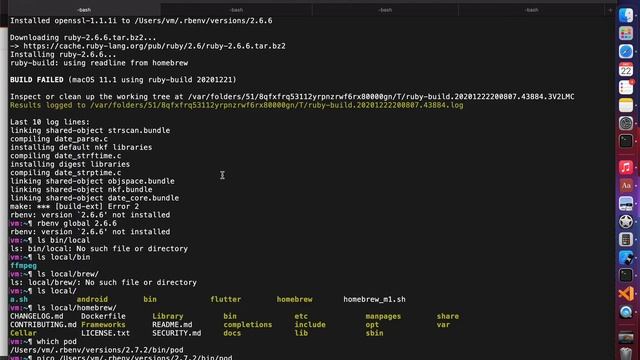Open QuickTime Player from the dock
This screenshot has height=360, width=640.
[626, 312]
